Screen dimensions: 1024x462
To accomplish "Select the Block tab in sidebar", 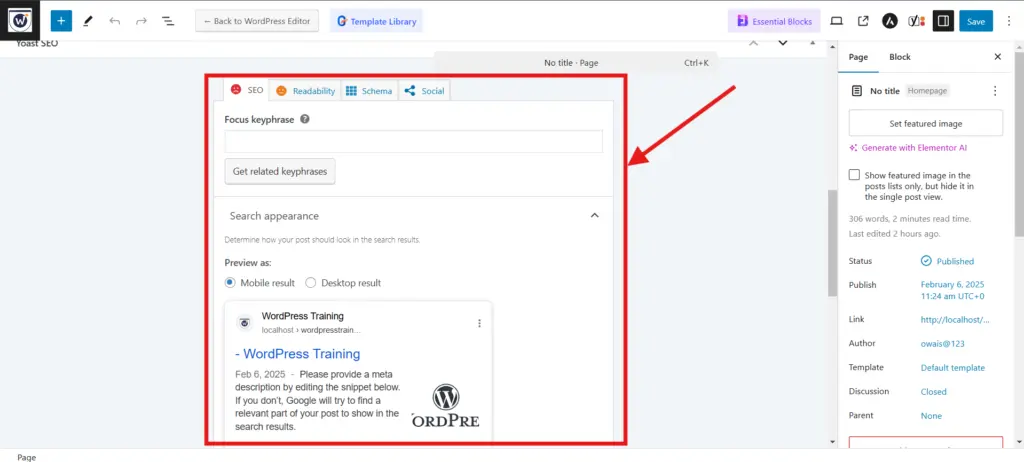I will pyautogui.click(x=900, y=57).
